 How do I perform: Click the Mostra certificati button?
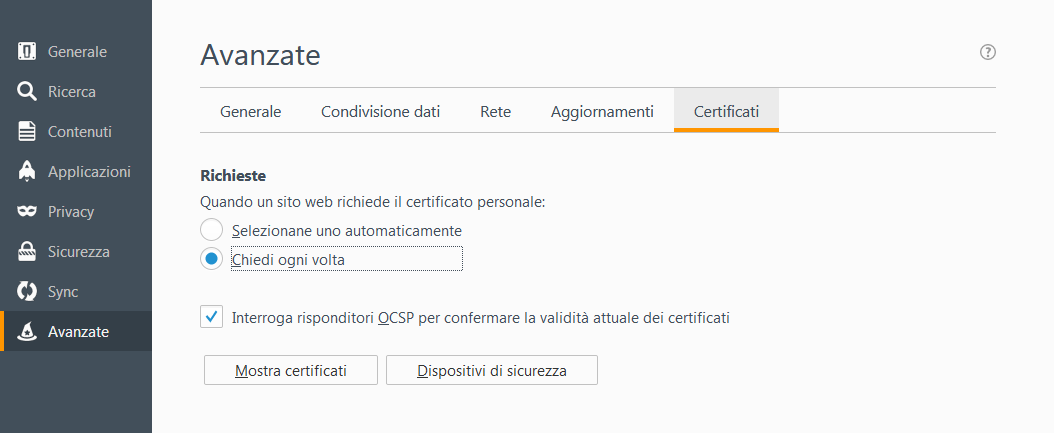coord(291,370)
